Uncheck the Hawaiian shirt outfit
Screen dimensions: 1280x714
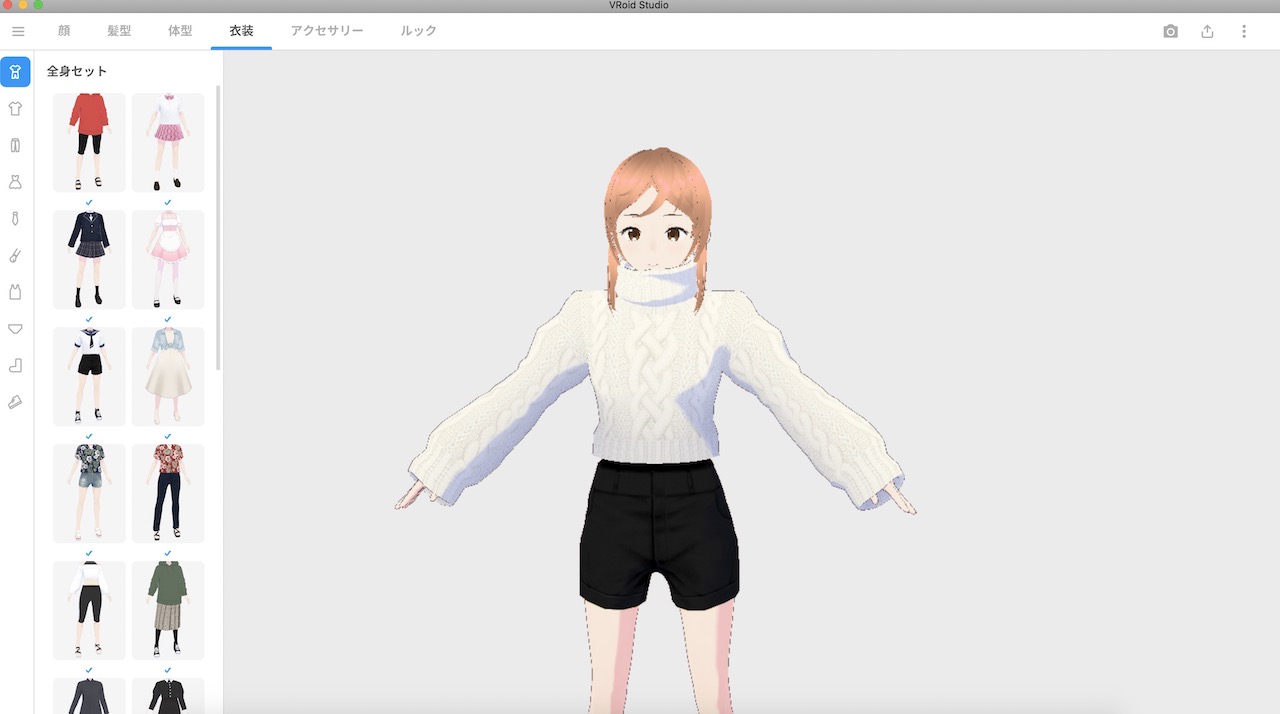pyautogui.click(x=88, y=437)
